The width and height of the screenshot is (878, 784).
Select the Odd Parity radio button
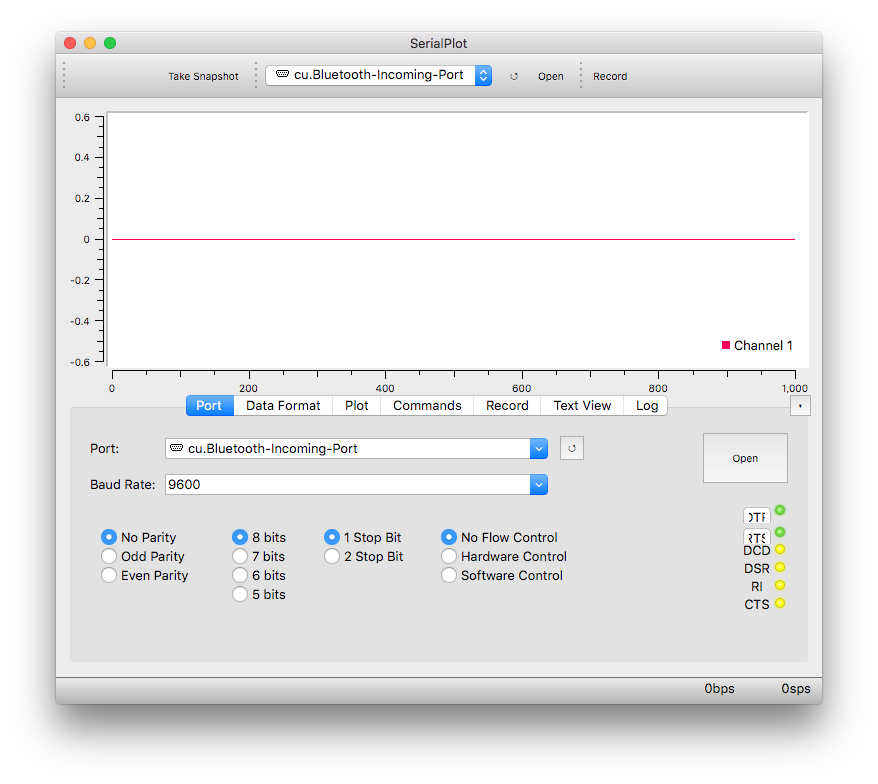click(x=109, y=556)
